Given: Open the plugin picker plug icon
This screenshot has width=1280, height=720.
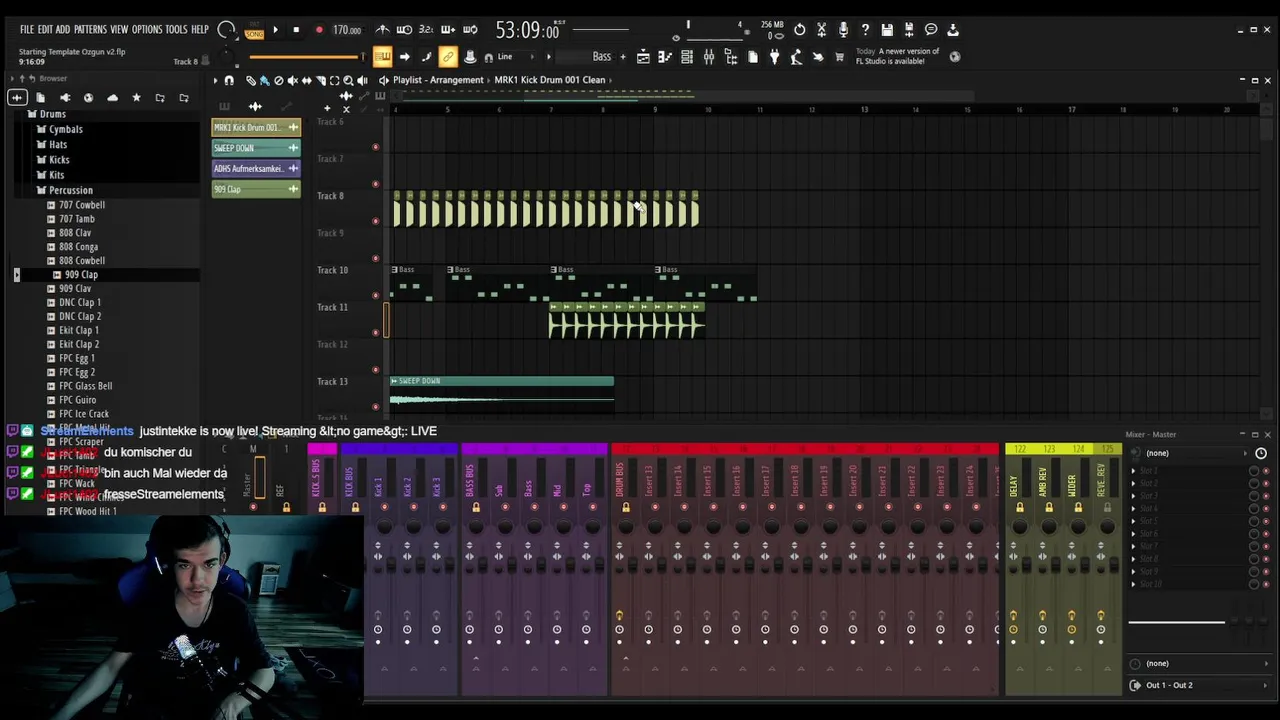Looking at the screenshot, I should point(774,57).
